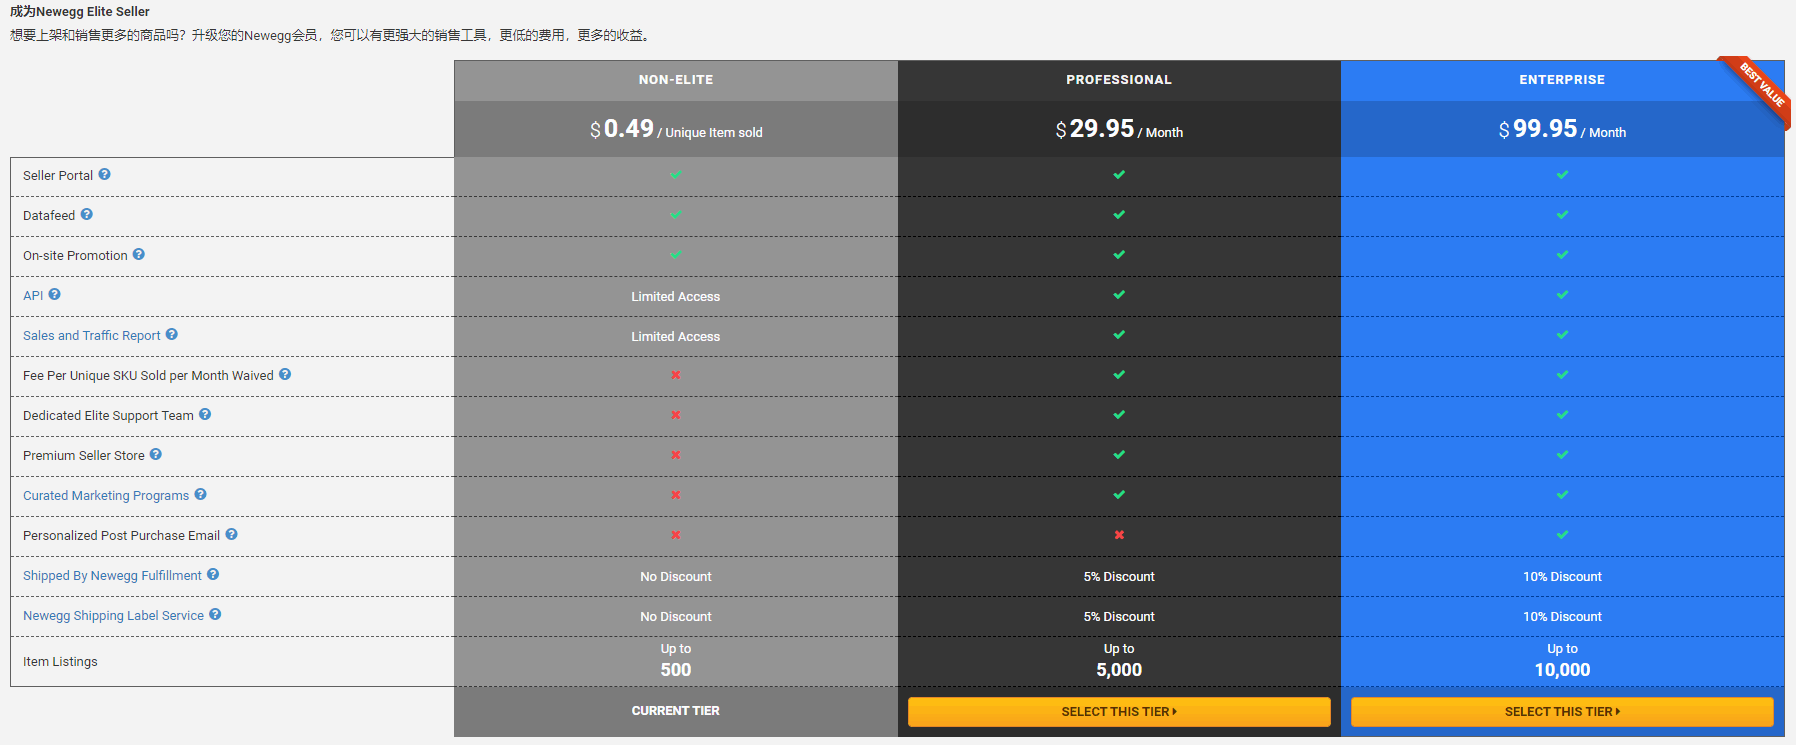Image resolution: width=1796 pixels, height=745 pixels.
Task: Click help icon beside Dedicated Elite Support Team
Action: (205, 414)
